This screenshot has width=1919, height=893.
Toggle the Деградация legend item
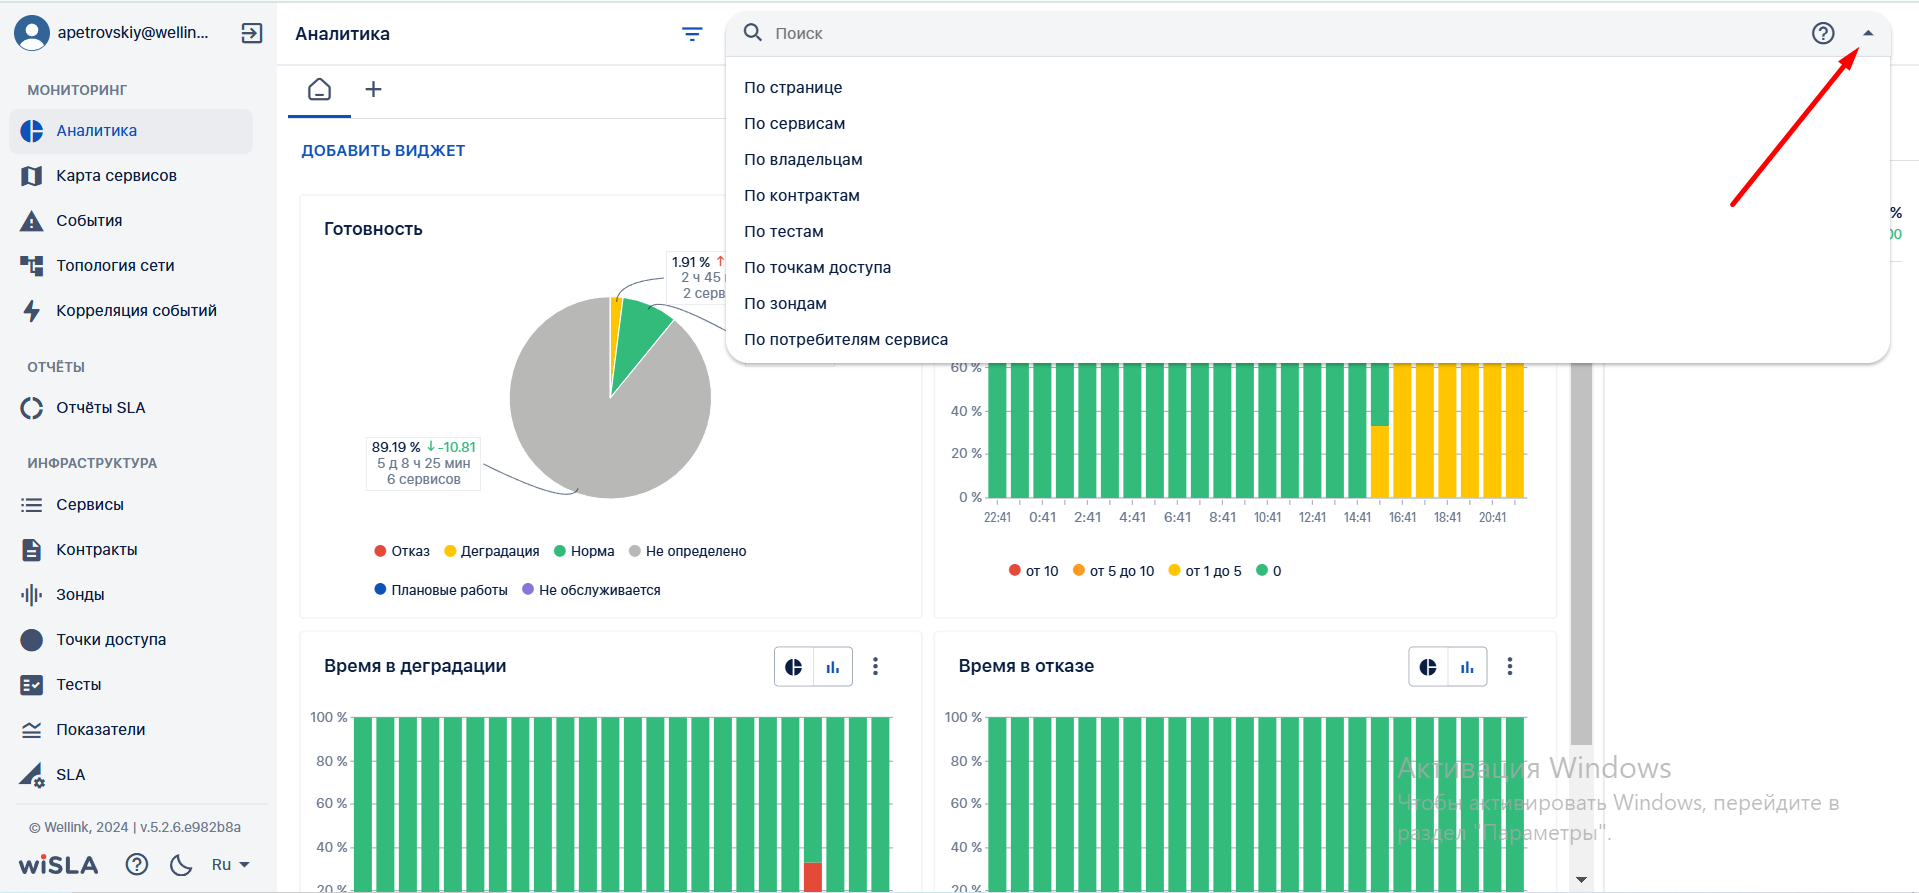click(491, 552)
